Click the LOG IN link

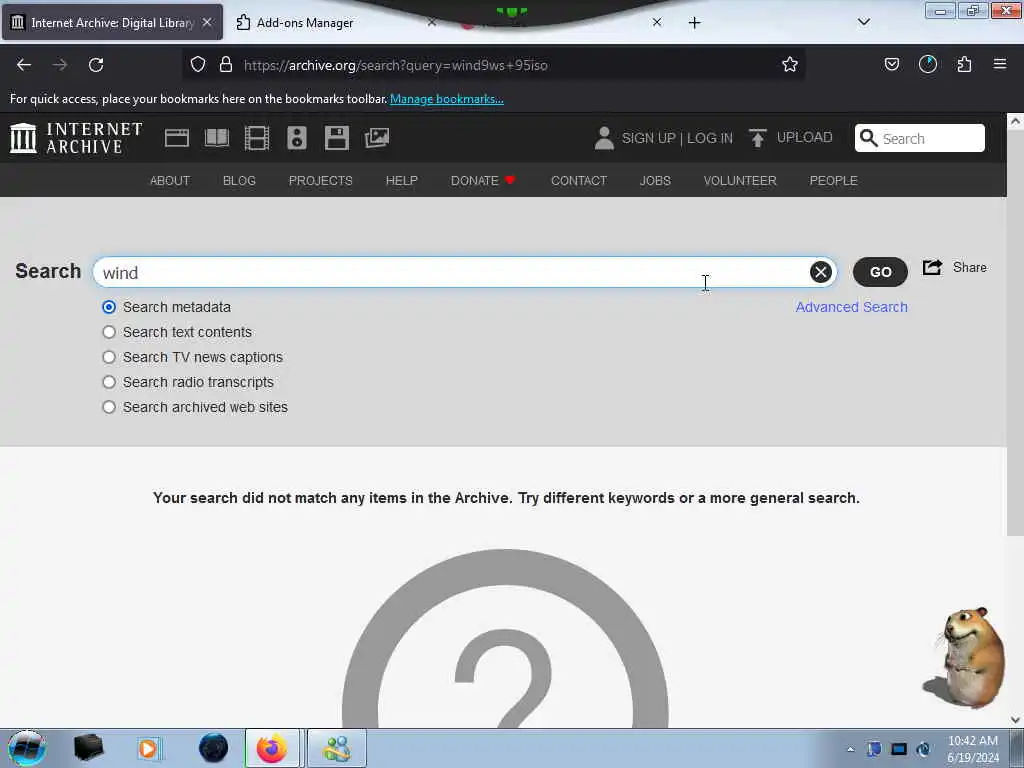710,138
